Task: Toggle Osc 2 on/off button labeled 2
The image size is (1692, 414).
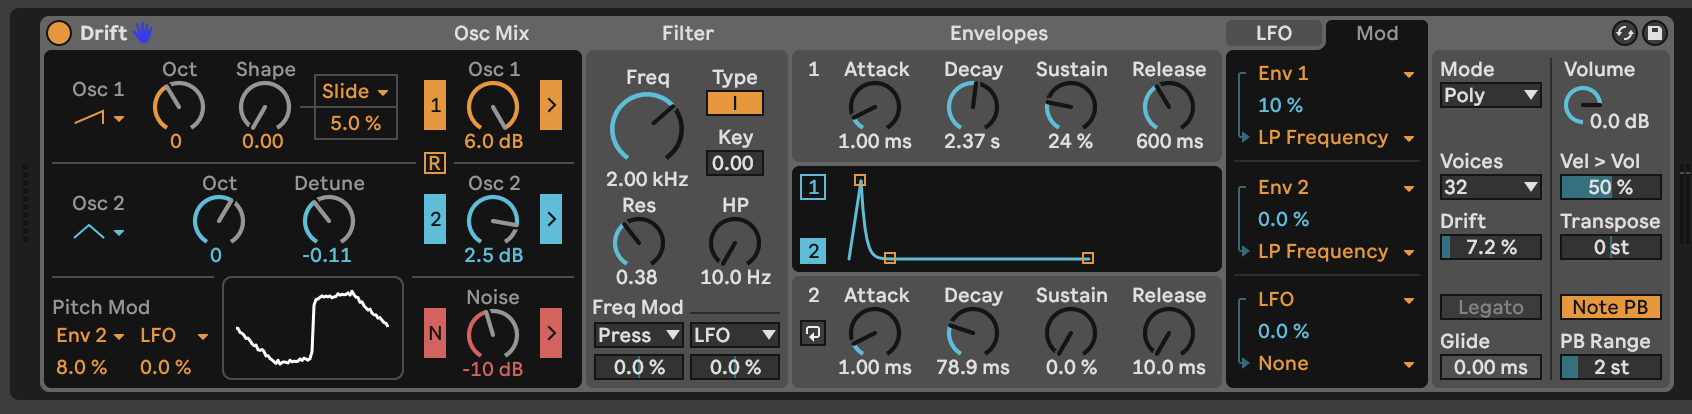Action: (435, 219)
